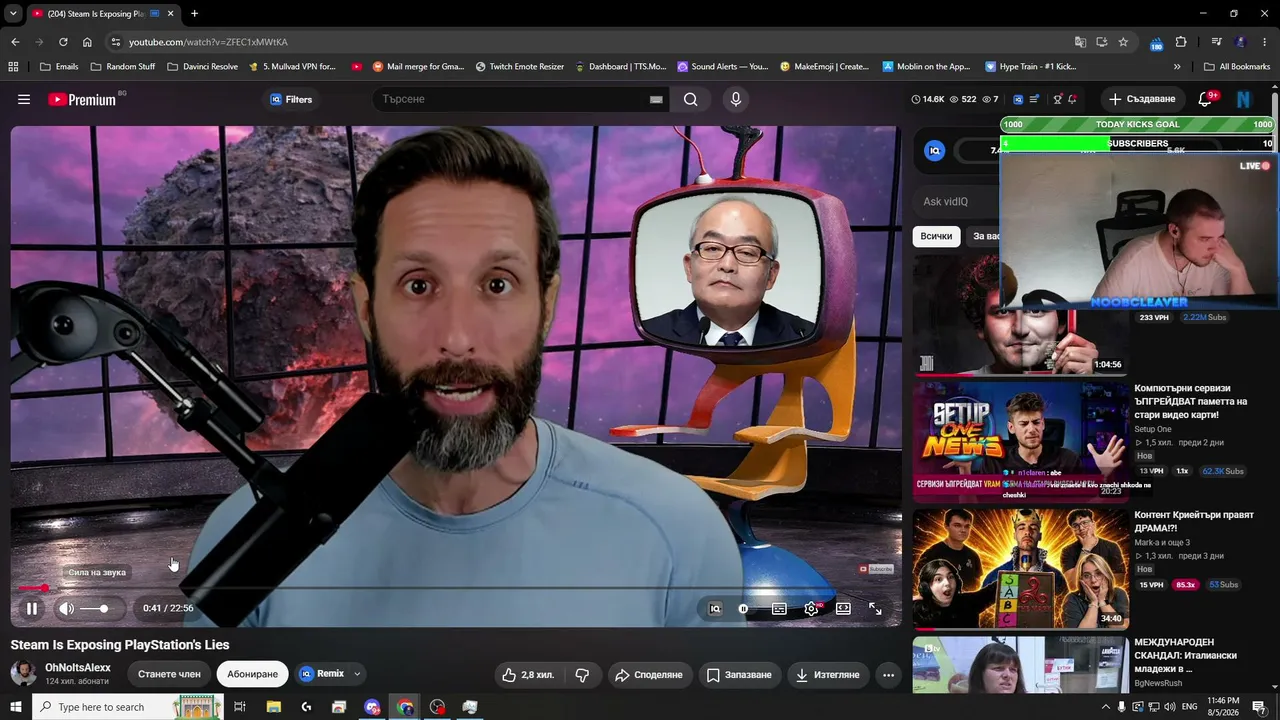Viewport: 1280px width, 720px height.
Task: Select the Всички filter chip
Action: [936, 236]
